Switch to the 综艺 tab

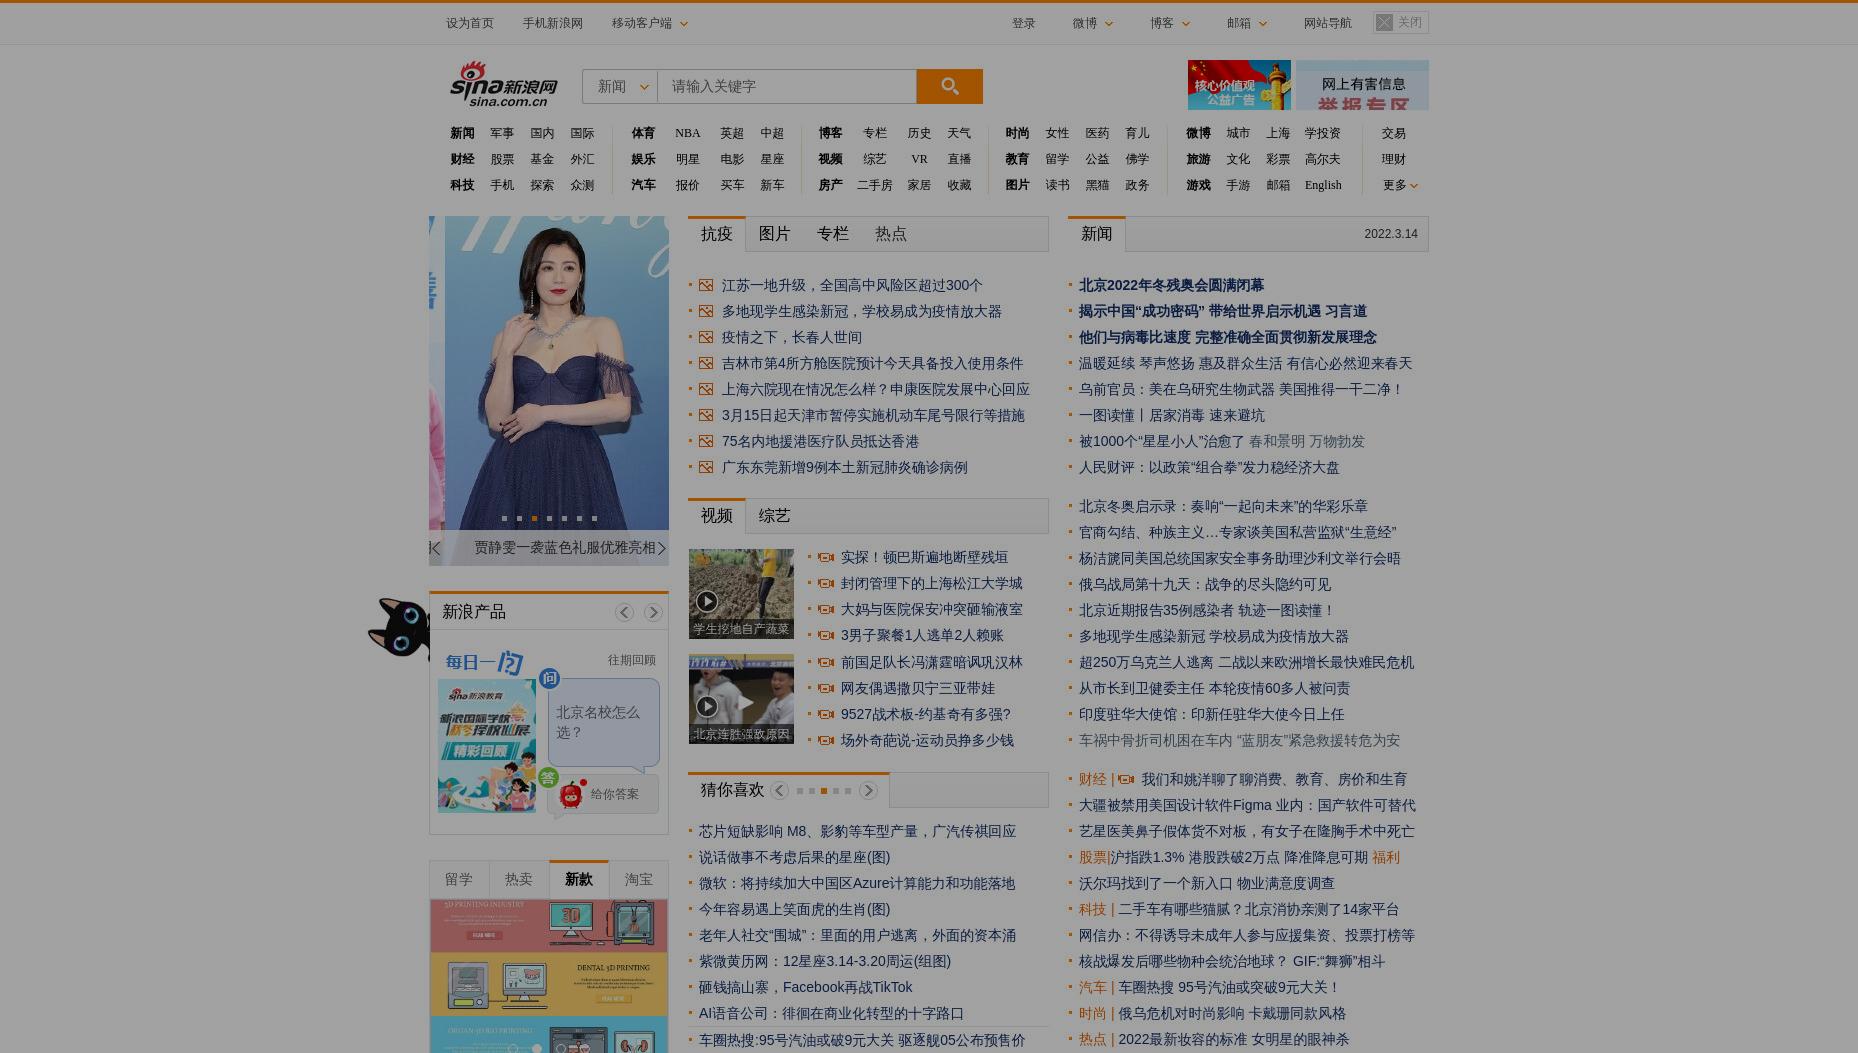(774, 516)
